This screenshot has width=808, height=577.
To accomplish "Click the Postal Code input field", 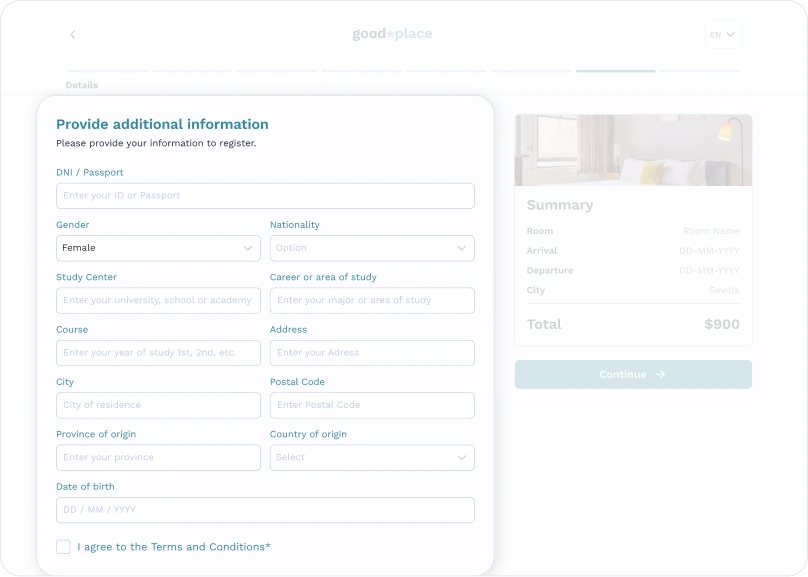I will [x=372, y=405].
